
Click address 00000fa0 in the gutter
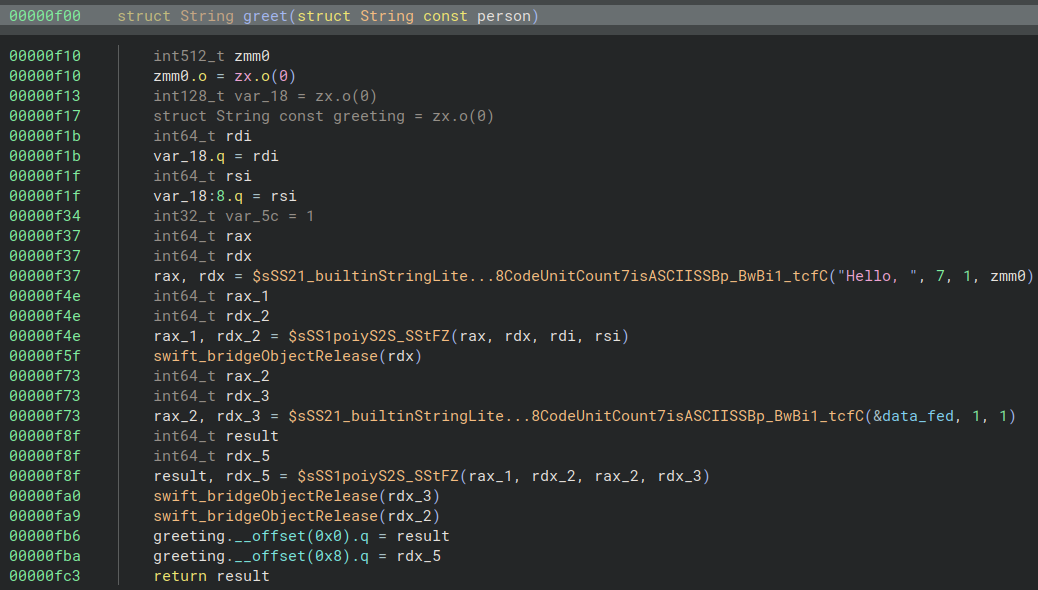pyautogui.click(x=45, y=496)
